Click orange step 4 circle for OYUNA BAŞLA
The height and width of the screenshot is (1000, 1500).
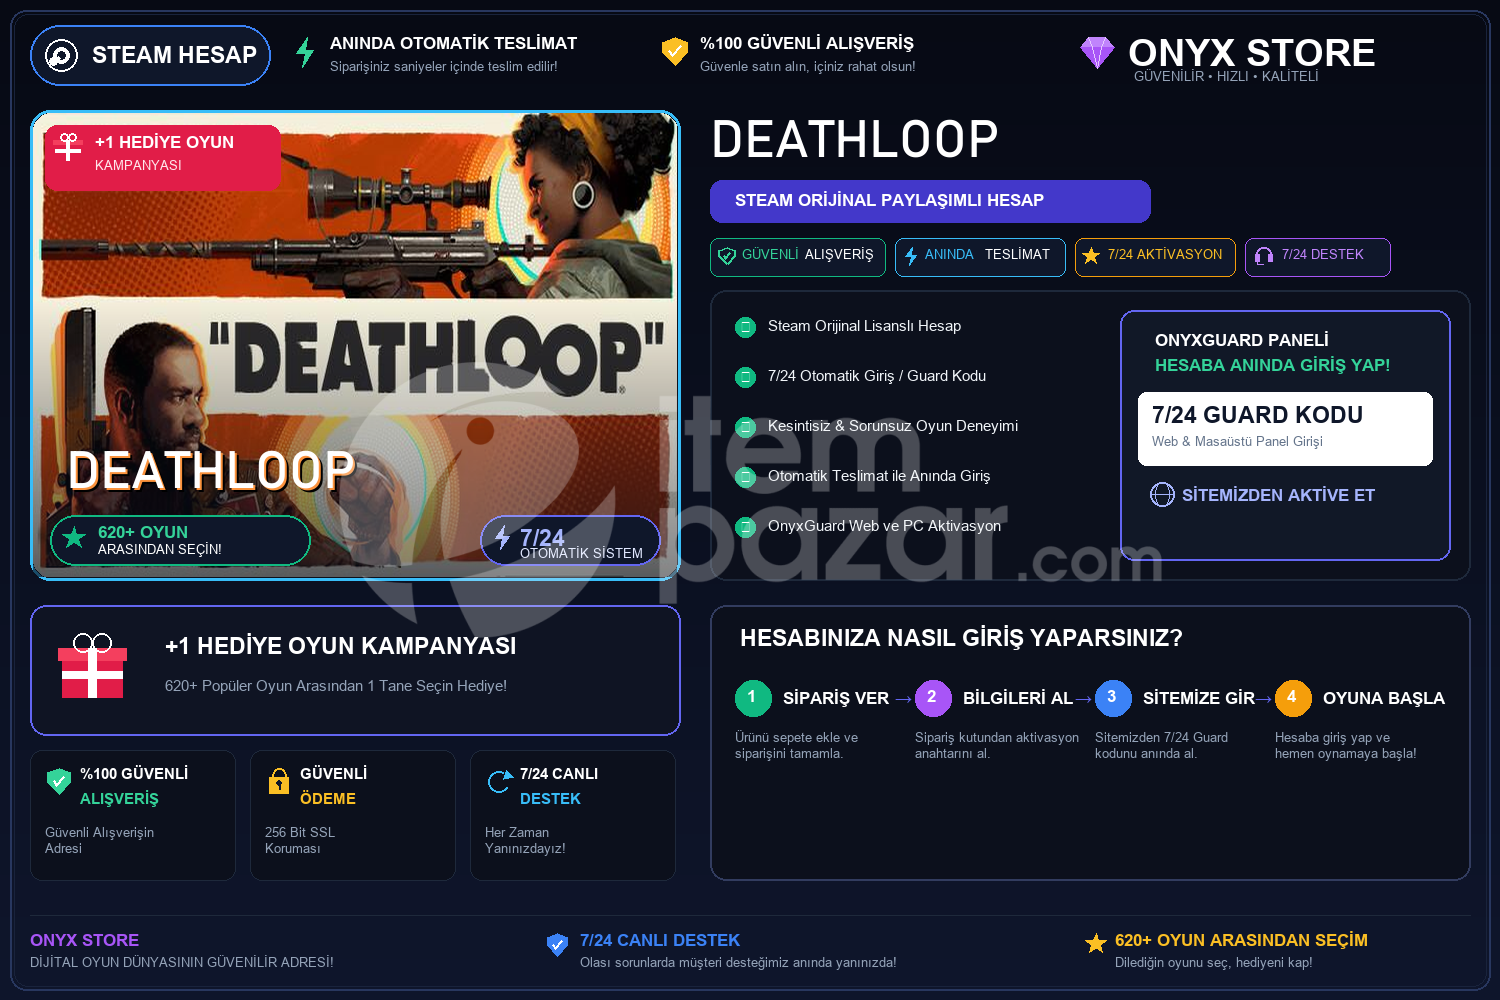tap(1293, 698)
